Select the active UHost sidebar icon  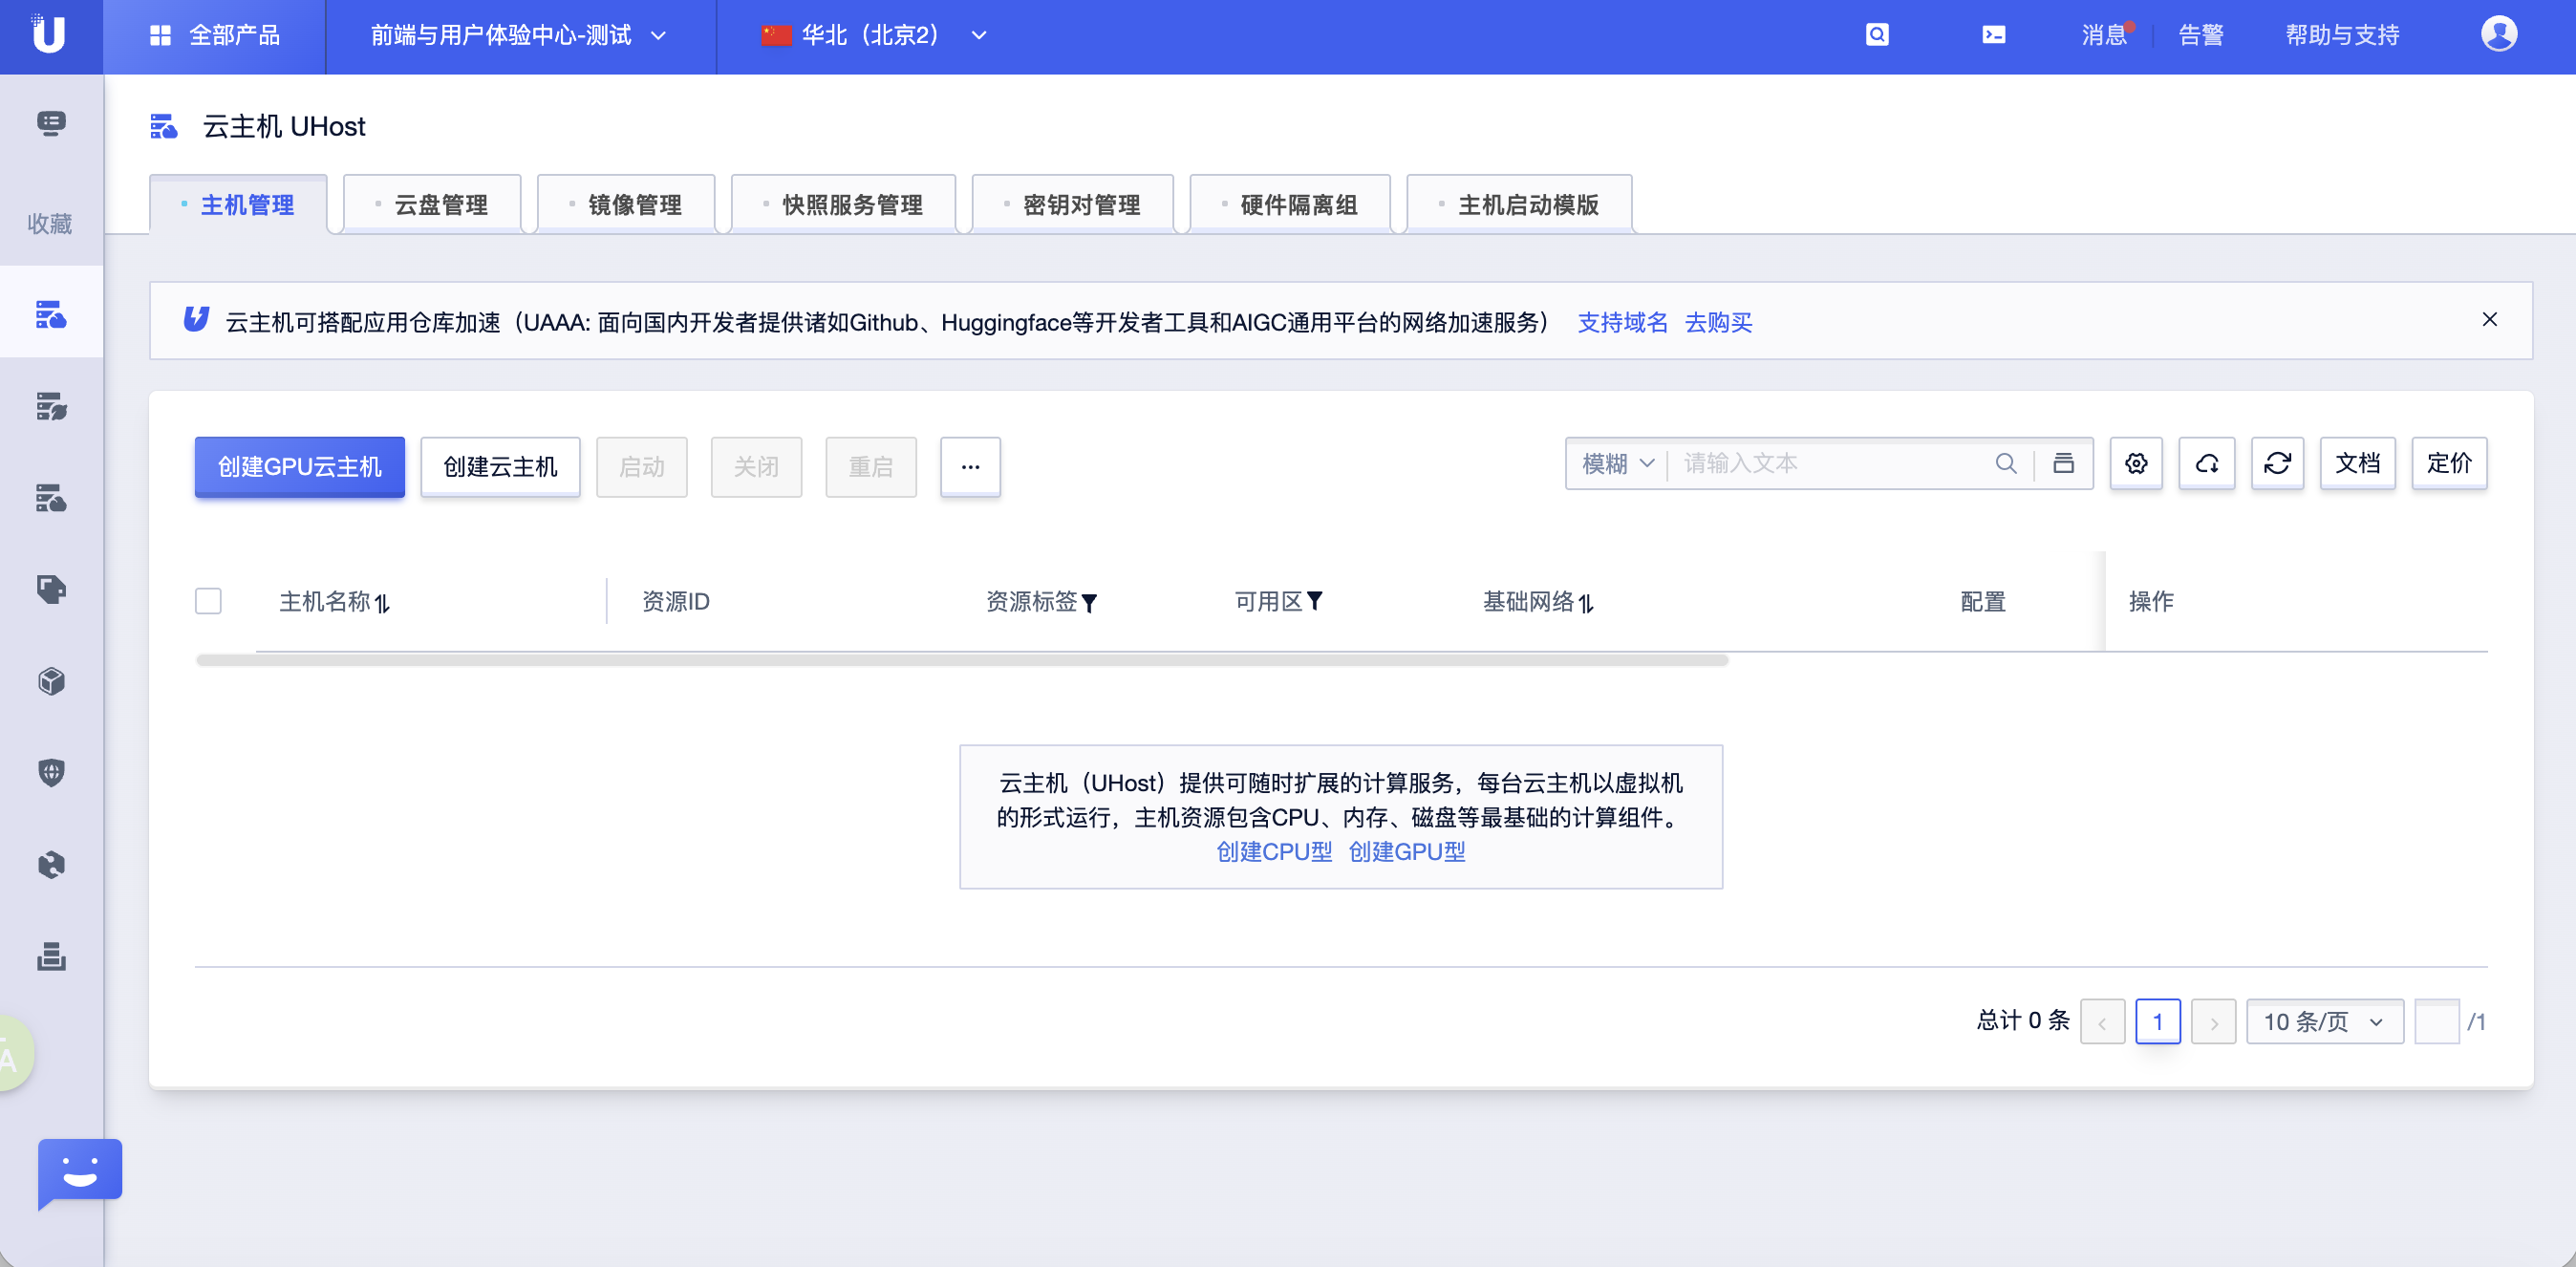(51, 314)
